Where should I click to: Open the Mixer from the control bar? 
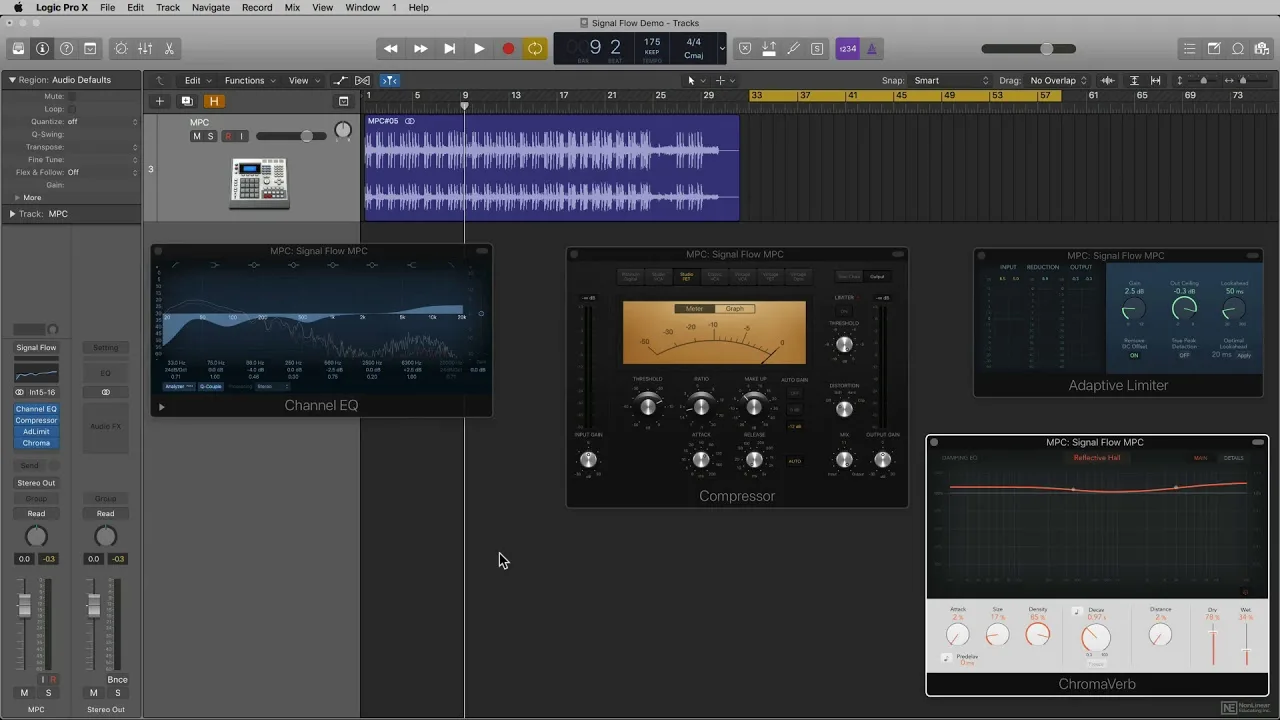pyautogui.click(x=145, y=49)
